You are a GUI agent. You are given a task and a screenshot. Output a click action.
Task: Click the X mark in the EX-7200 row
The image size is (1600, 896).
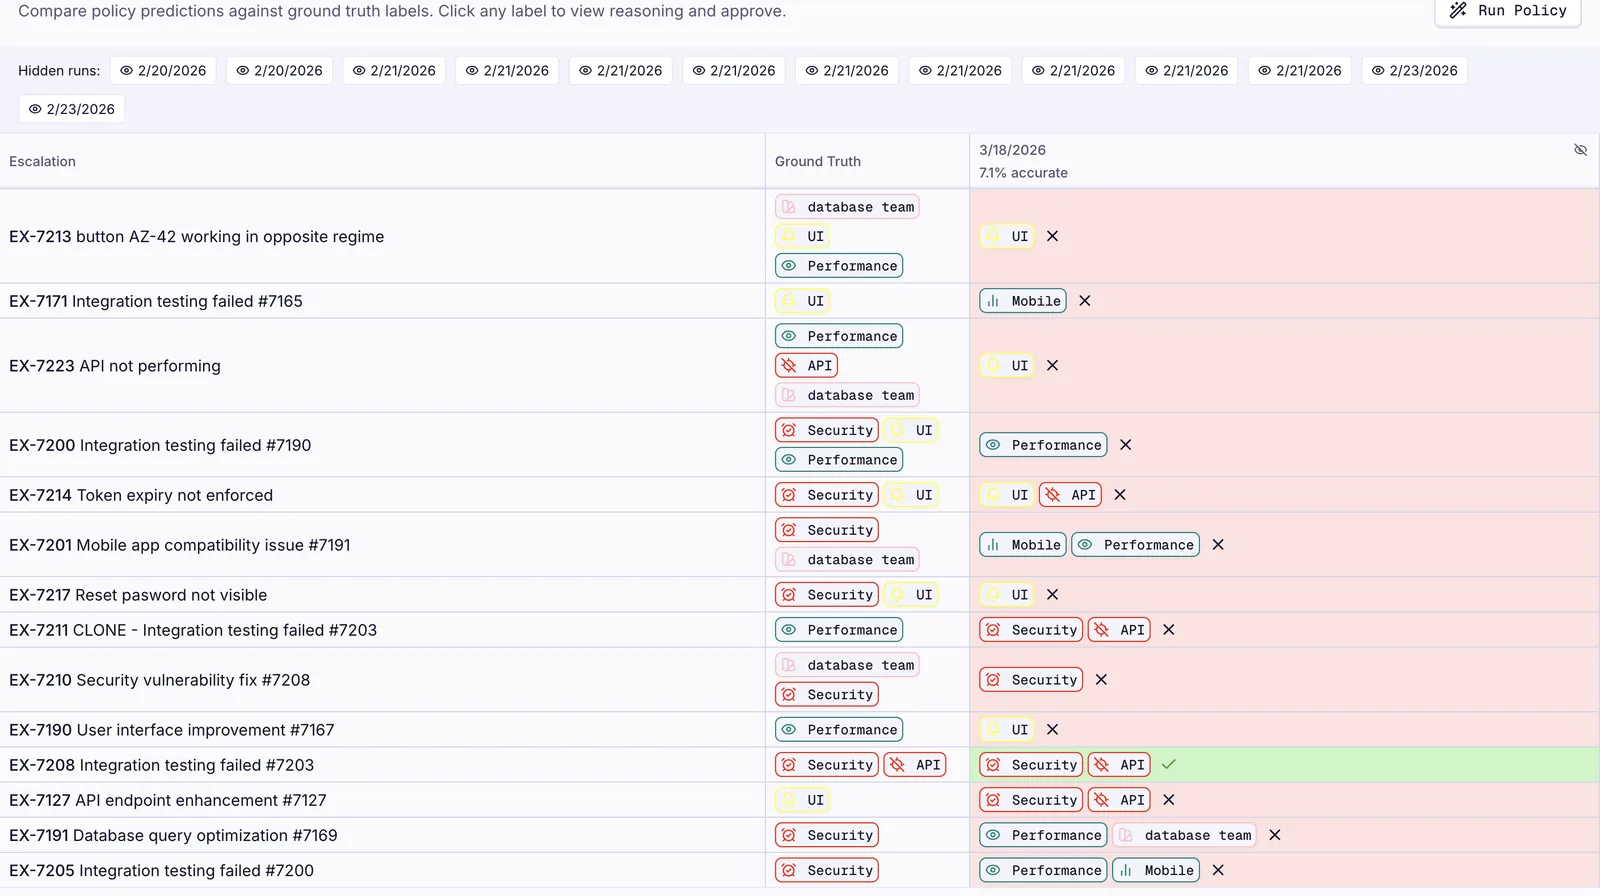click(1126, 445)
